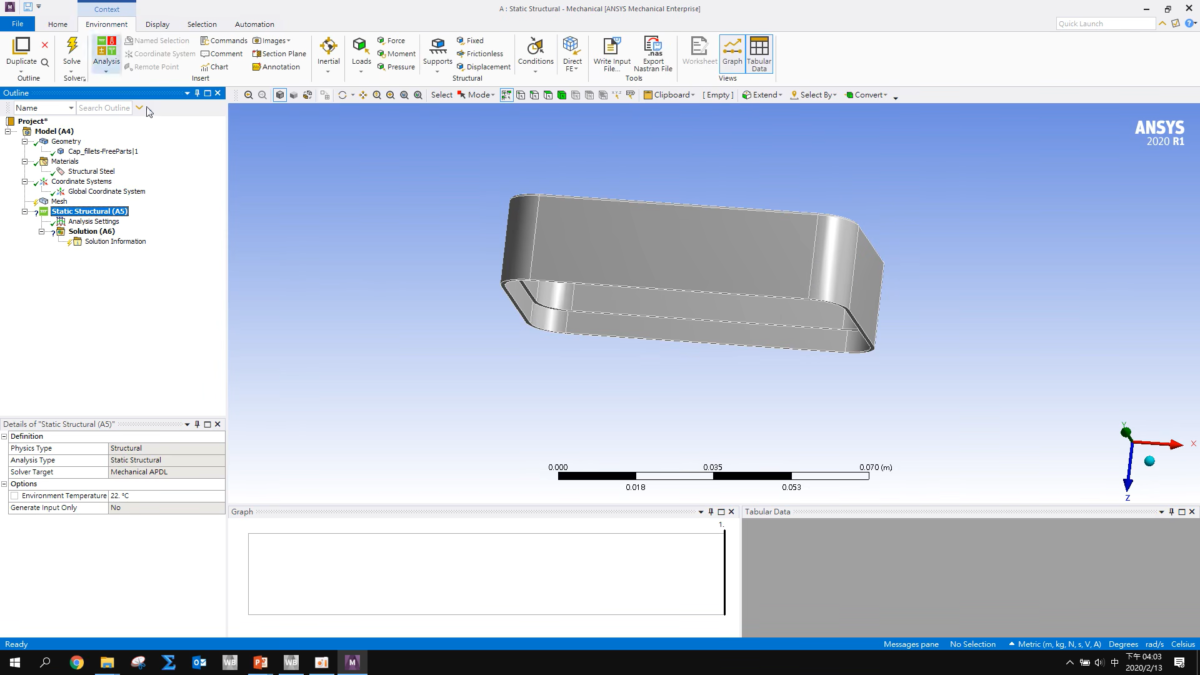Open the File menu
Viewport: 1200px width, 675px height.
click(x=17, y=24)
